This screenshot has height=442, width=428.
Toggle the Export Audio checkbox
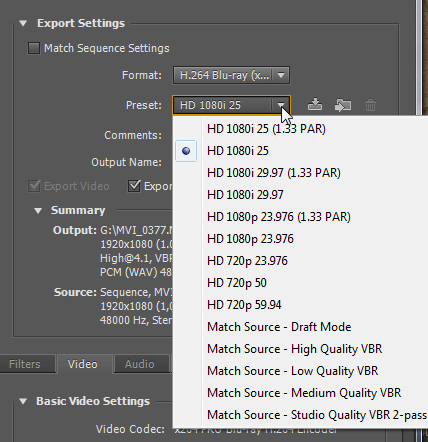click(x=134, y=186)
